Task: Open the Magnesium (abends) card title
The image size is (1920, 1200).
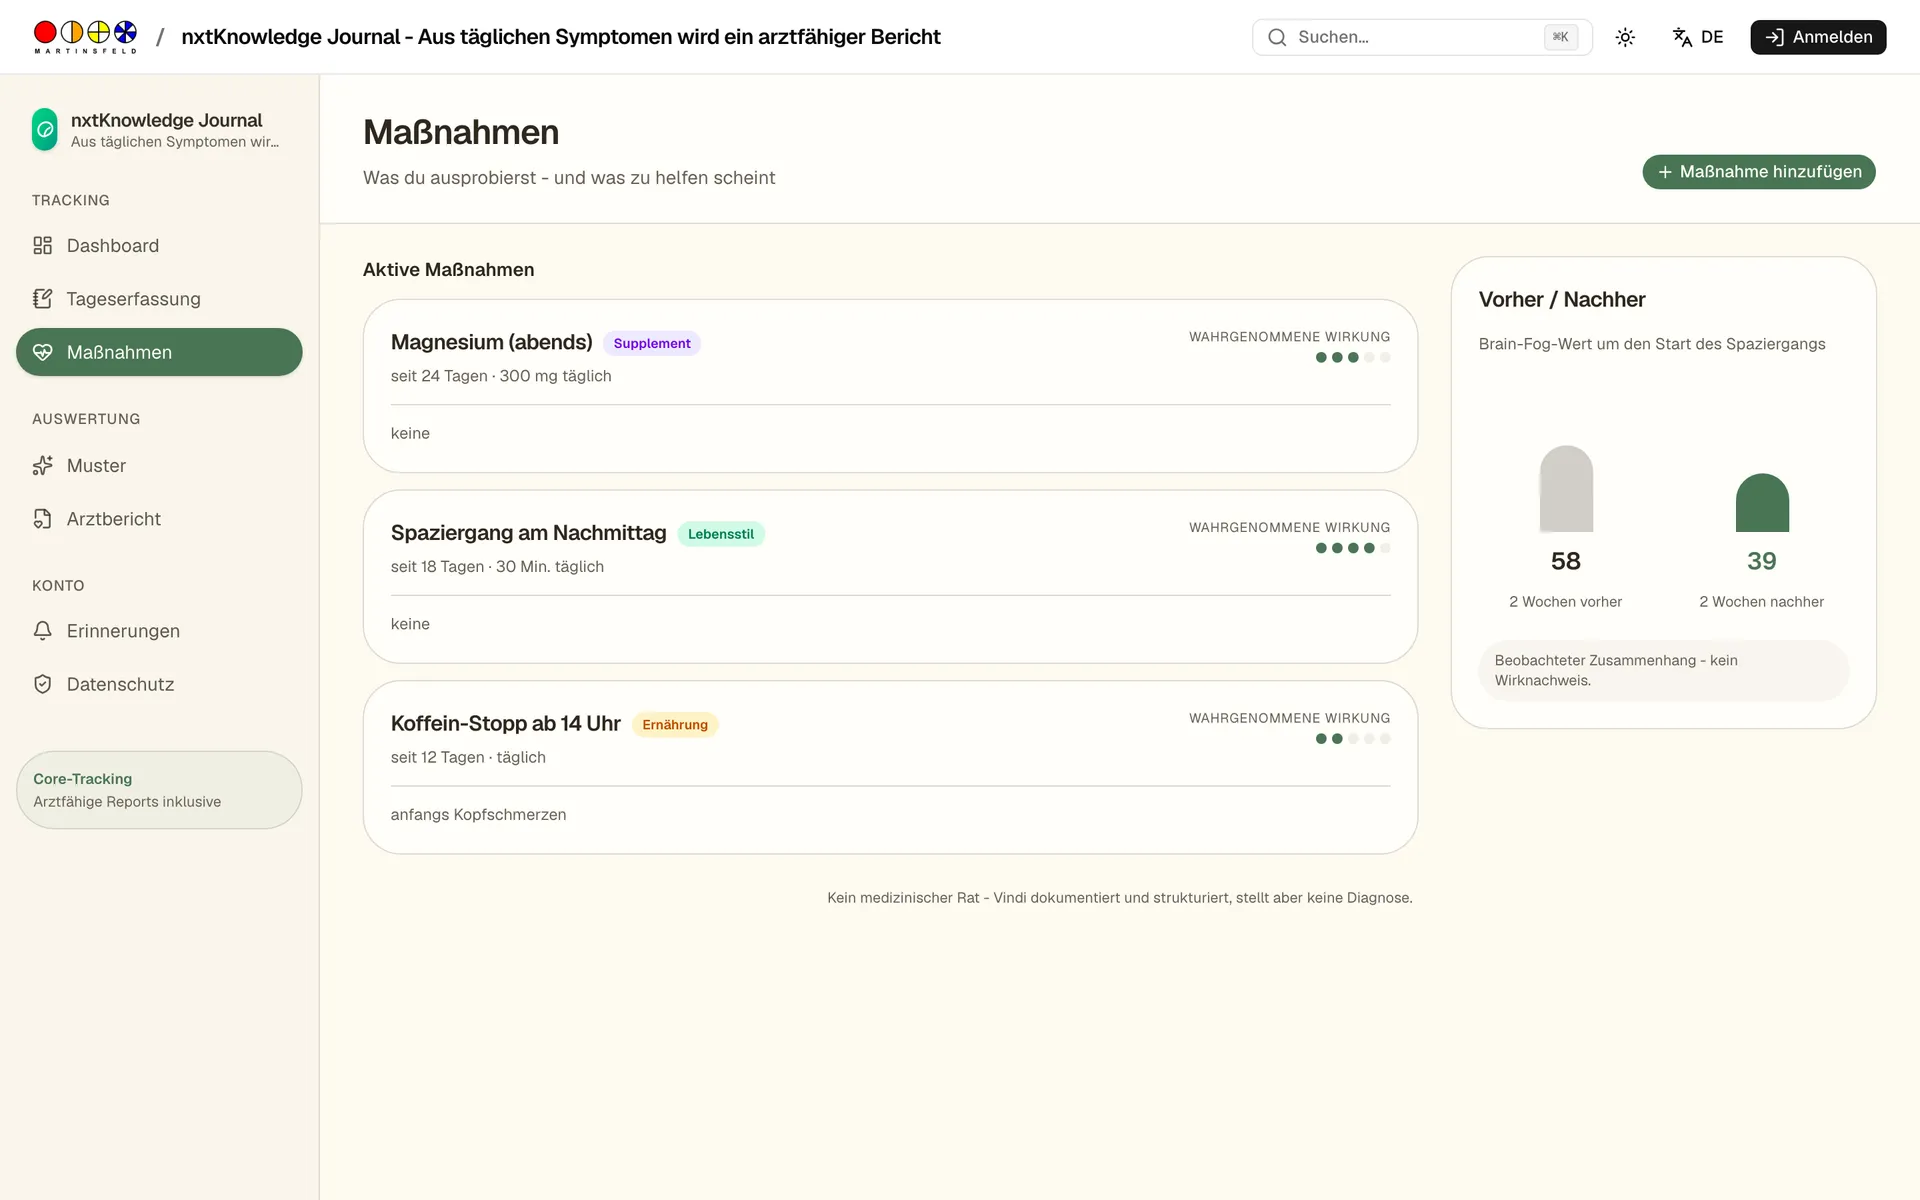Action: [x=492, y=342]
